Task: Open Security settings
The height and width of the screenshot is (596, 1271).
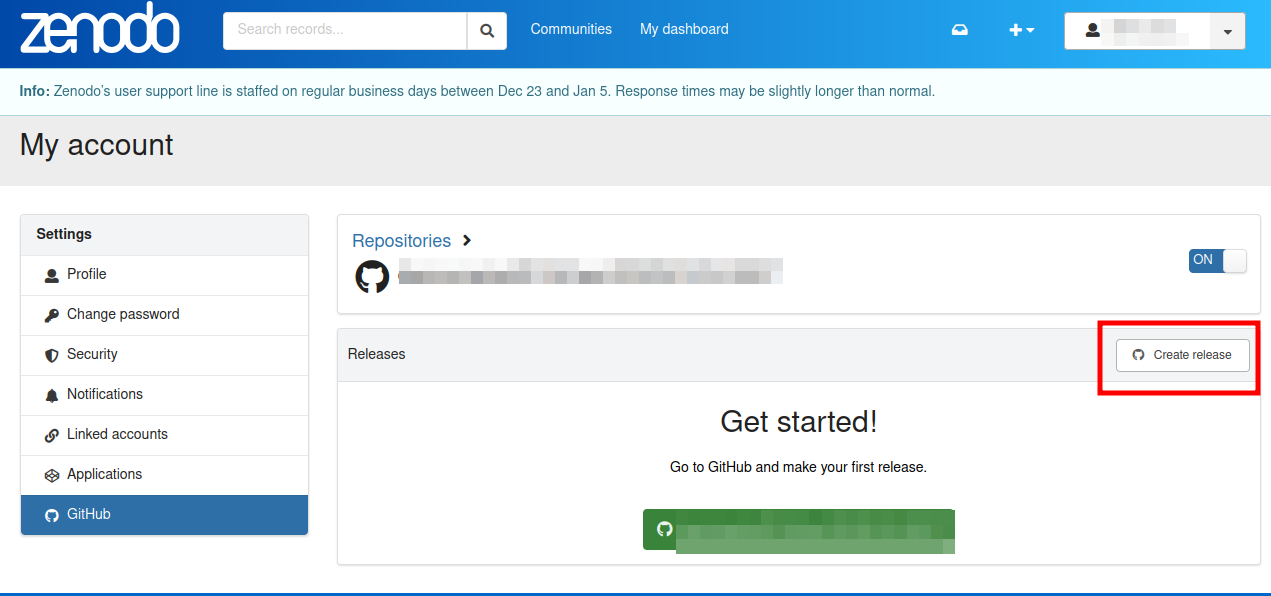Action: click(164, 355)
